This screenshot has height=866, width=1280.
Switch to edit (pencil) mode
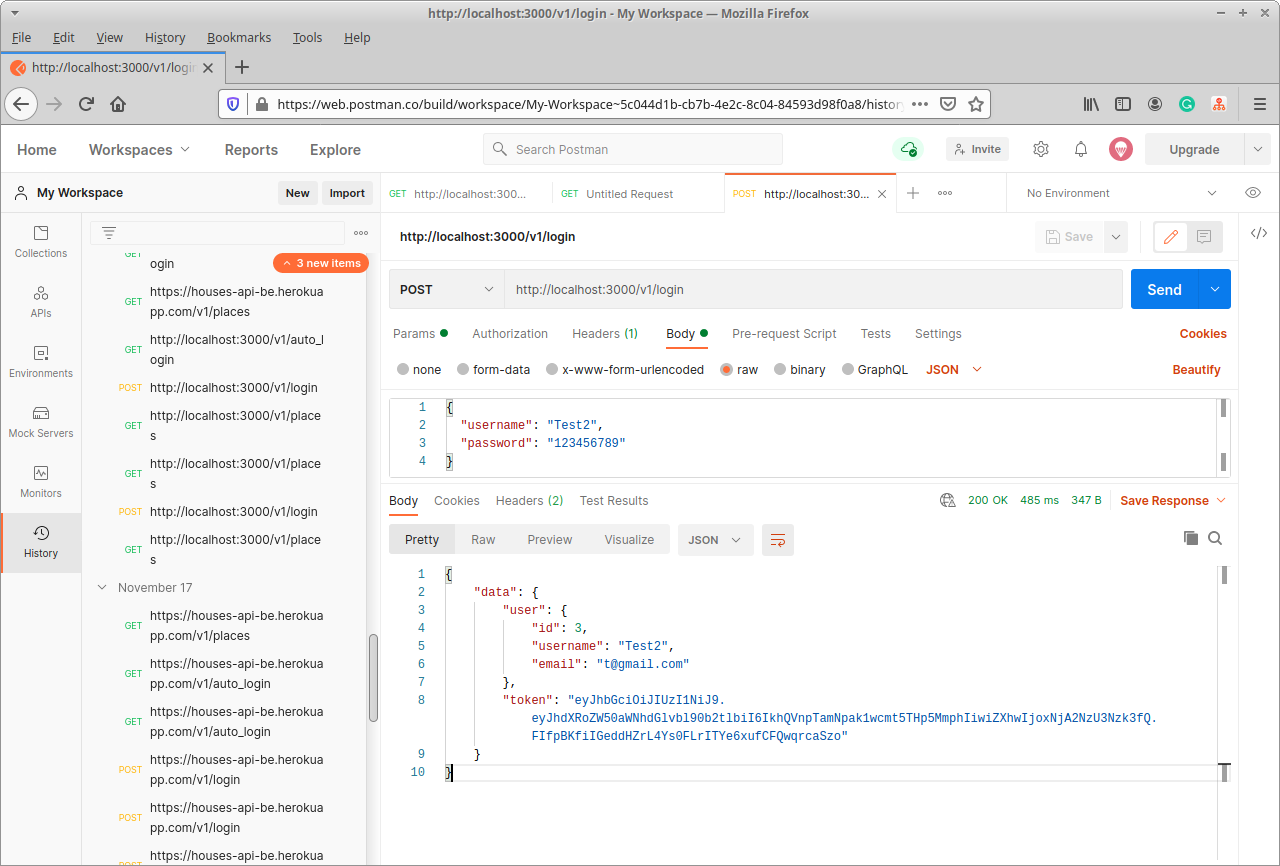click(1170, 237)
